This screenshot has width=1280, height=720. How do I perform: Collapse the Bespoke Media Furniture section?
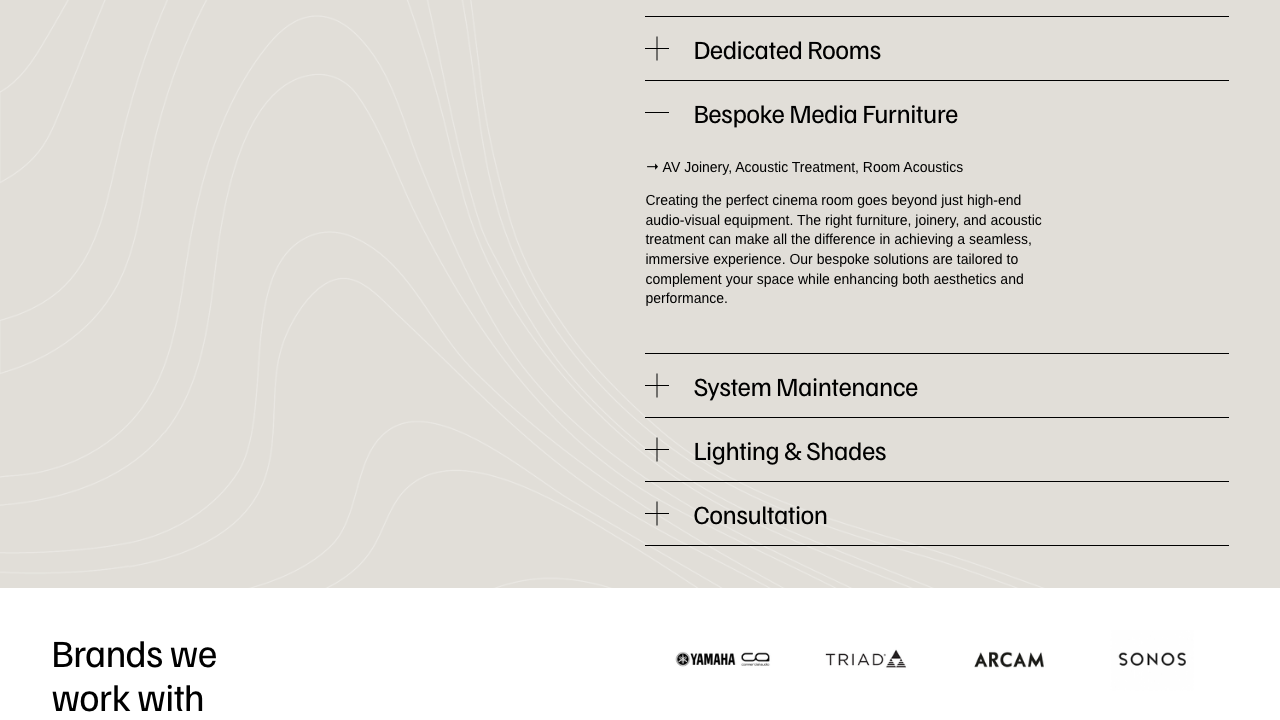click(x=825, y=114)
